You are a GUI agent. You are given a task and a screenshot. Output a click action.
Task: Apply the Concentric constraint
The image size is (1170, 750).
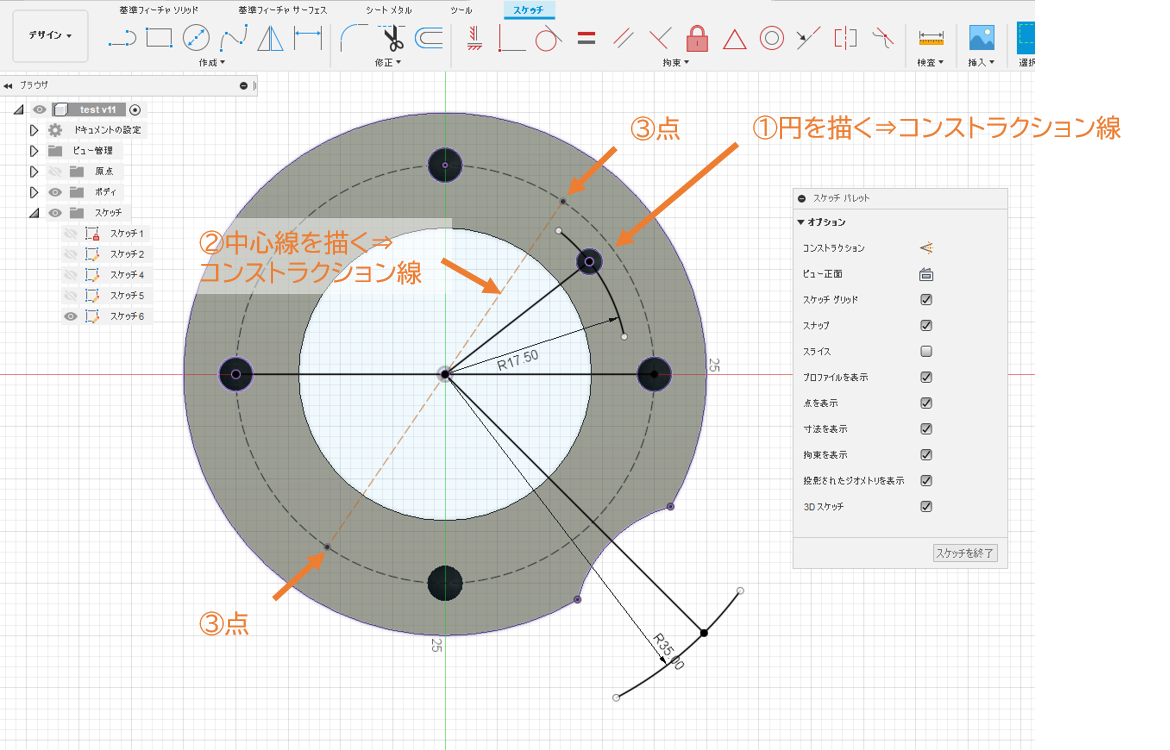[774, 38]
